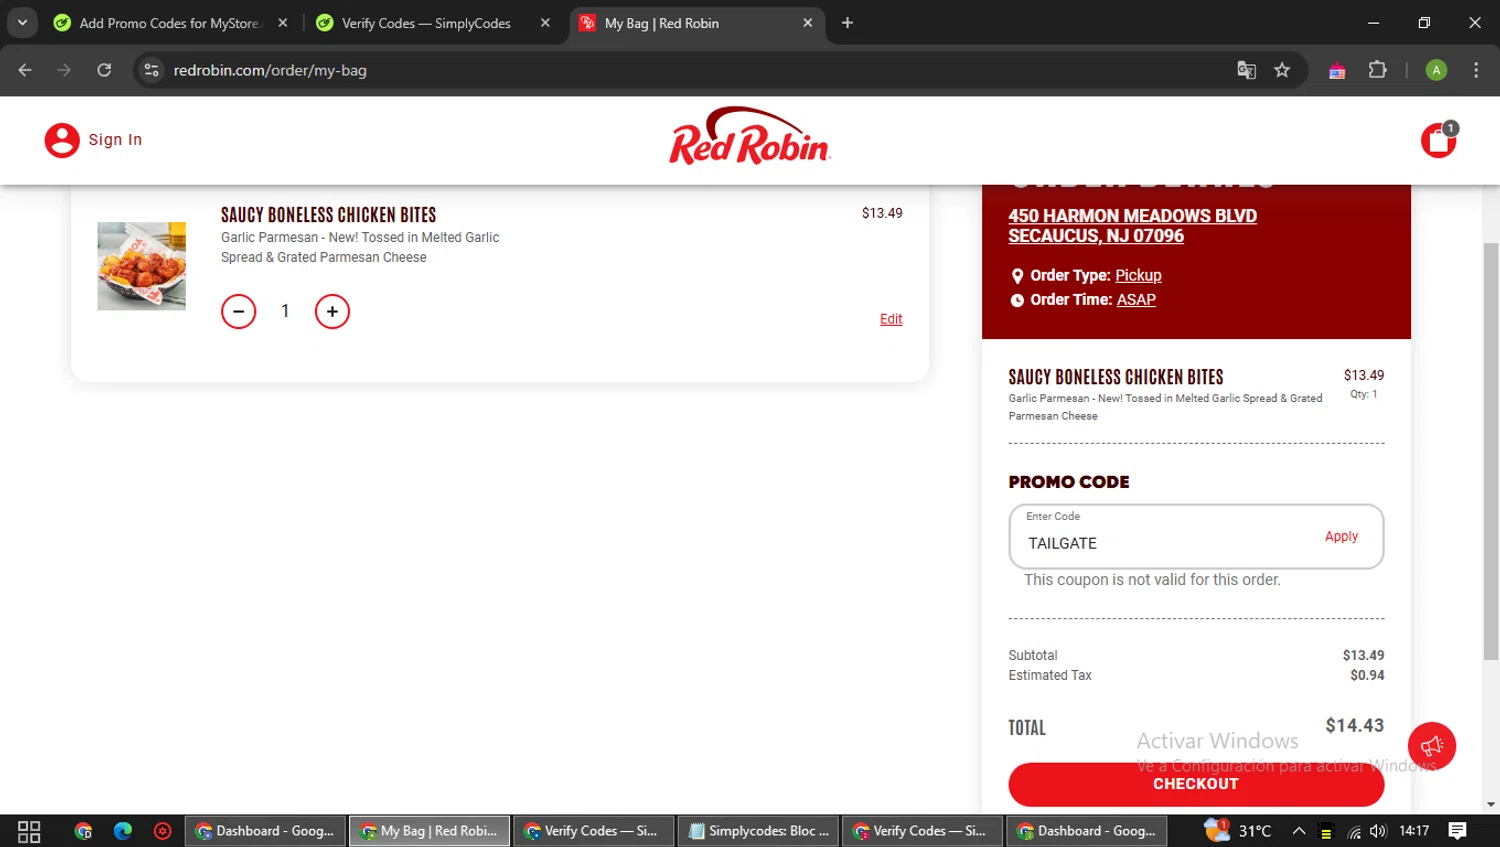The image size is (1500, 847).
Task: Open a new browser tab
Action: 847,23
